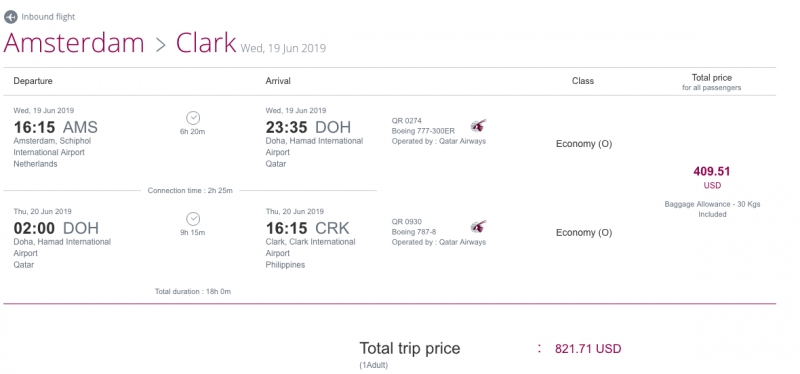Click Economy (O) for Doha to Clark segment
Screen dimensions: 800x374
tap(584, 233)
